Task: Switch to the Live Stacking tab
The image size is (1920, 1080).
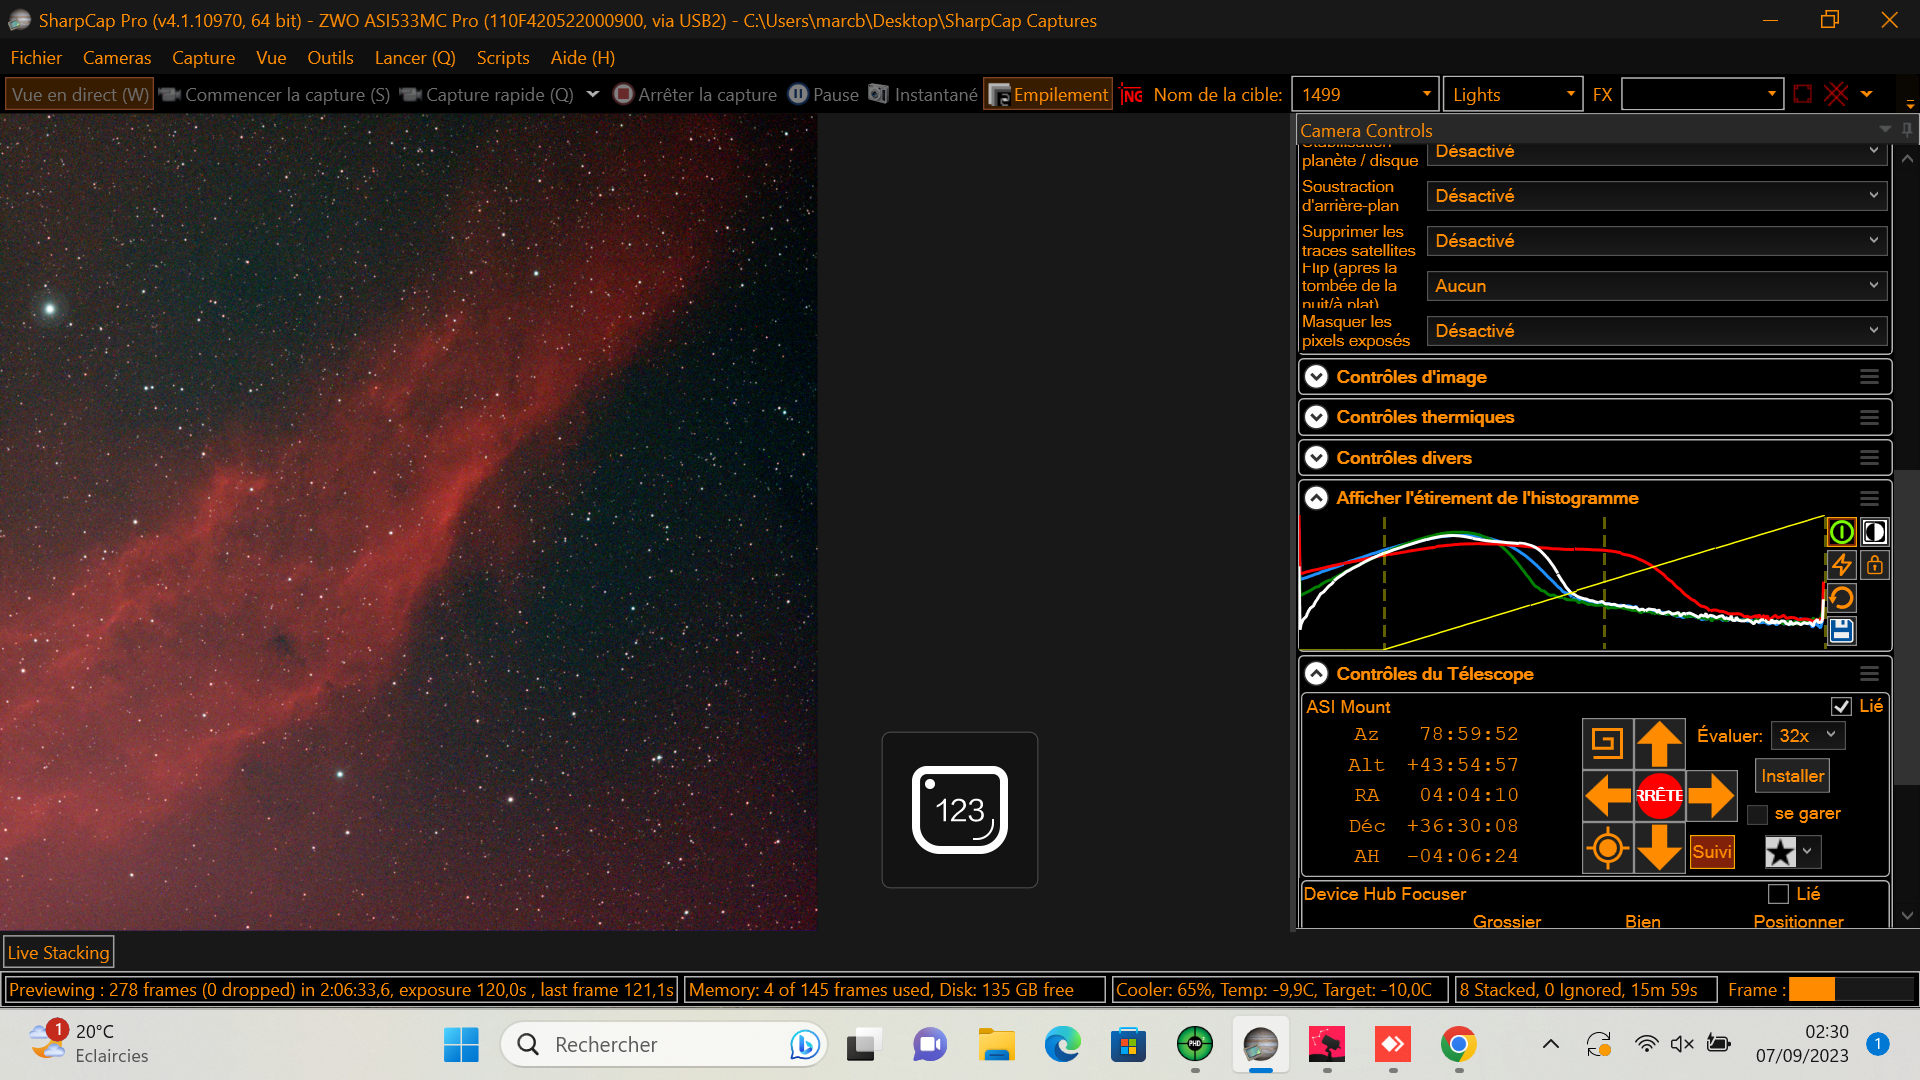Action: pos(58,952)
